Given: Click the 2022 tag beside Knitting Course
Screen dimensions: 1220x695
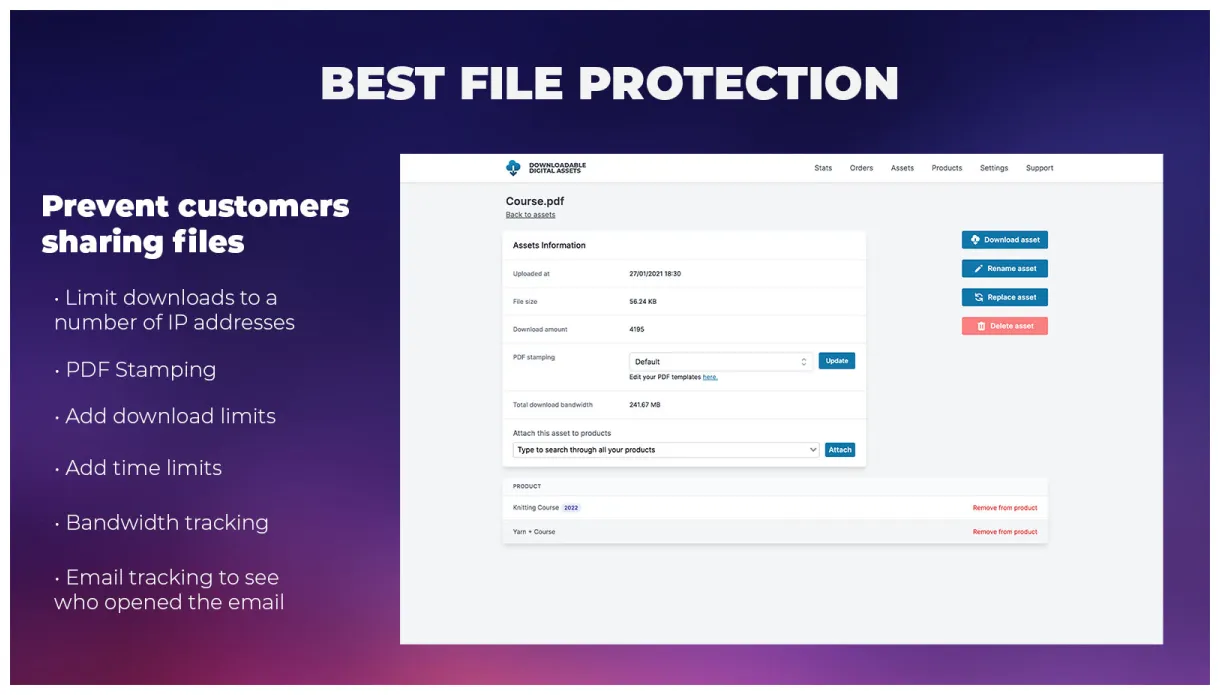Looking at the screenshot, I should (571, 508).
